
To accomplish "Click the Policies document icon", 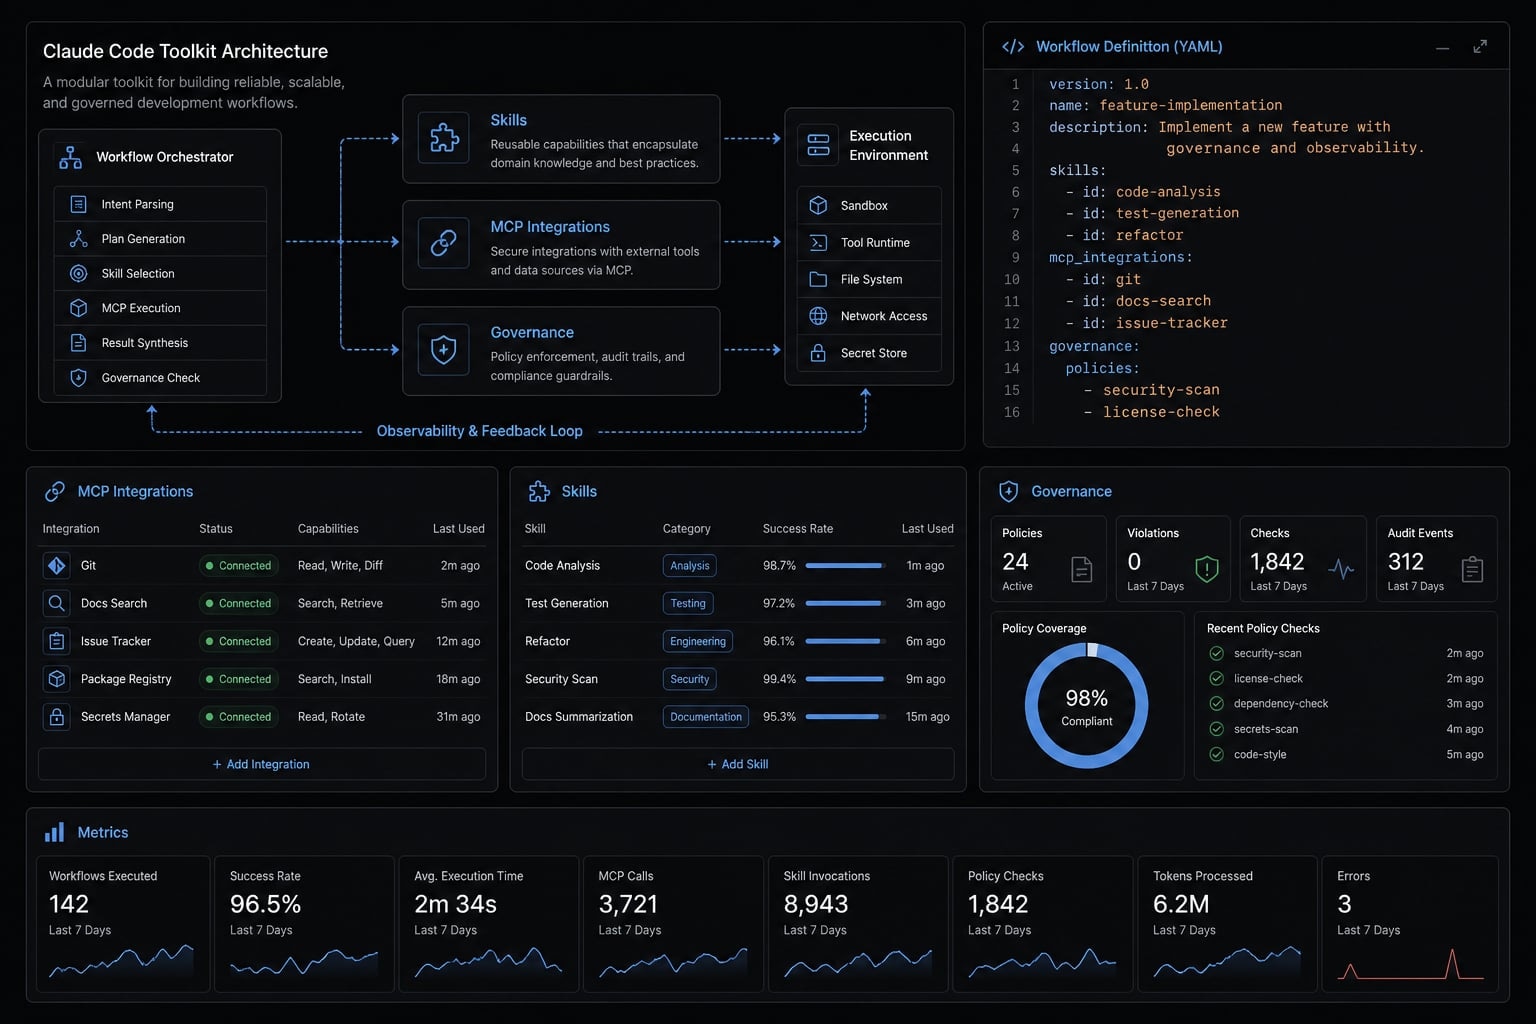I will click(x=1081, y=569).
